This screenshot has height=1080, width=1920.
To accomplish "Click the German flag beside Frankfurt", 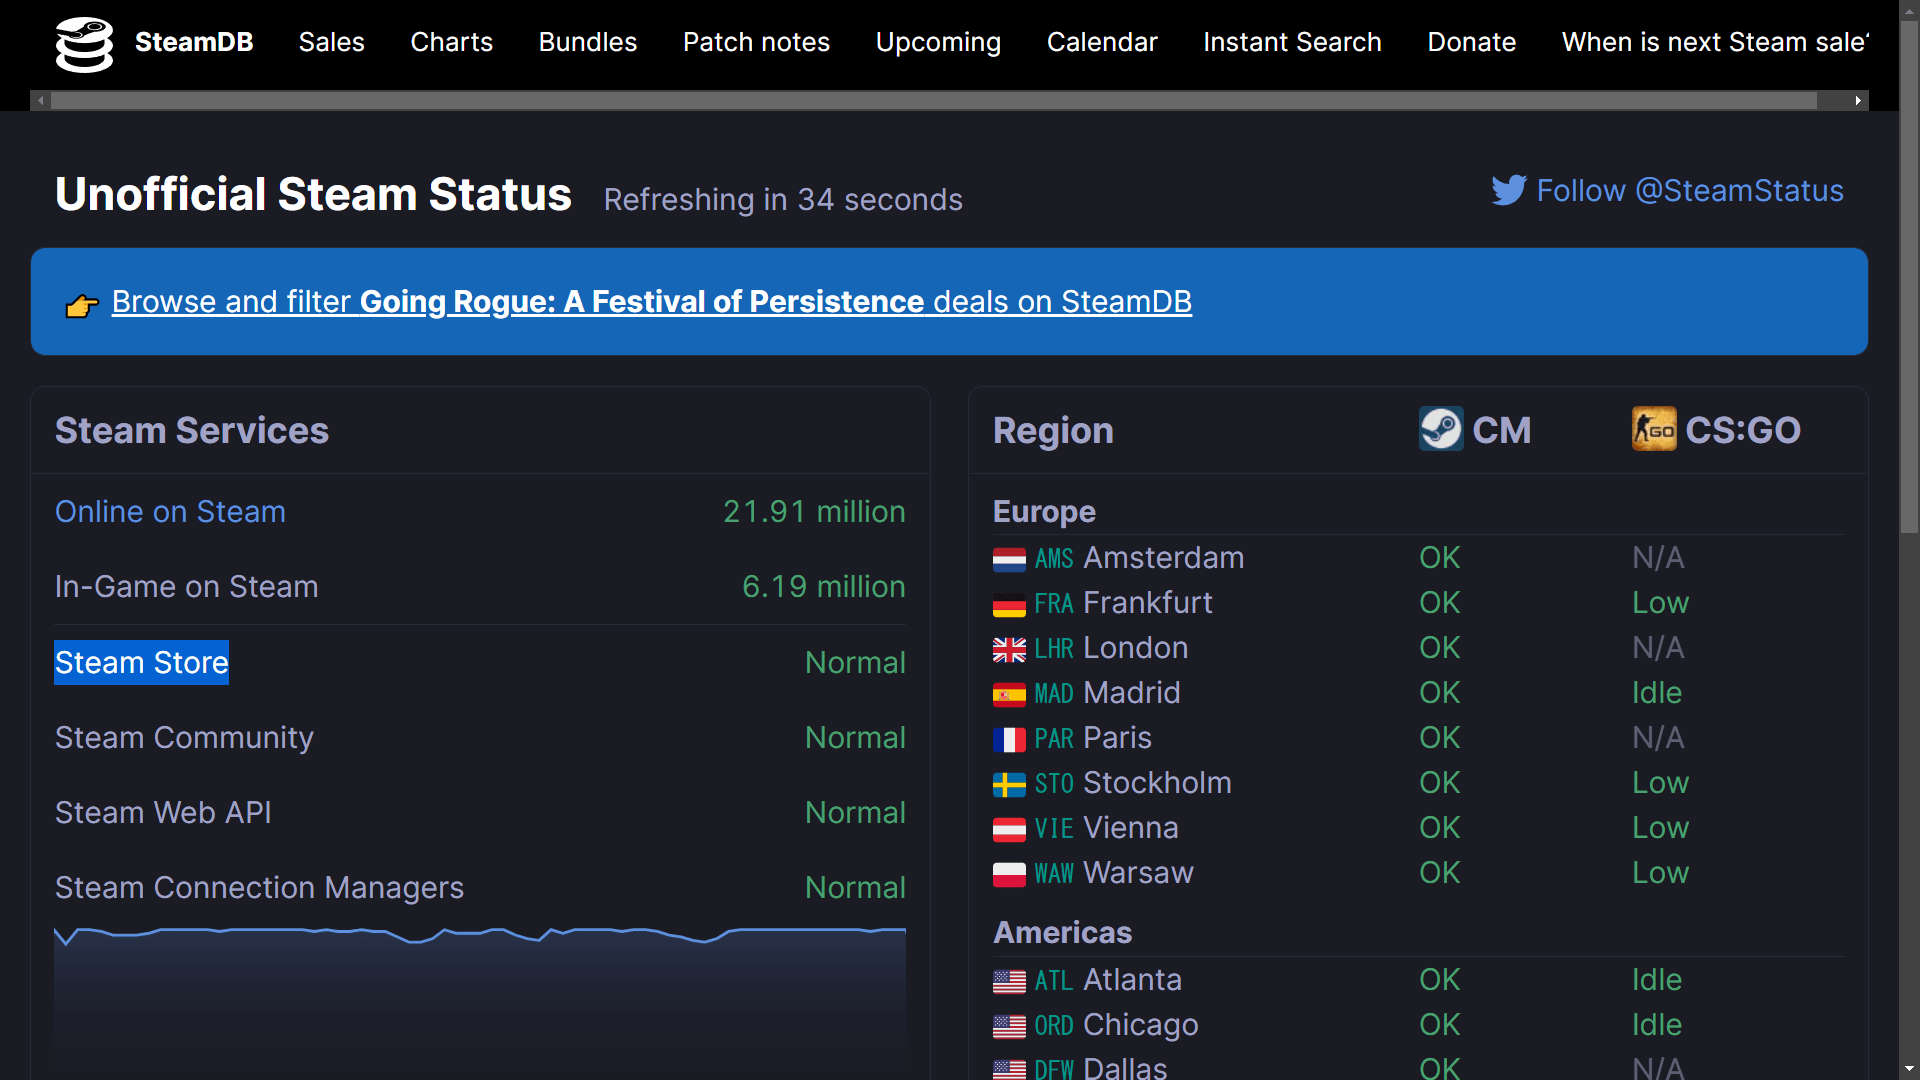I will pyautogui.click(x=1009, y=605).
